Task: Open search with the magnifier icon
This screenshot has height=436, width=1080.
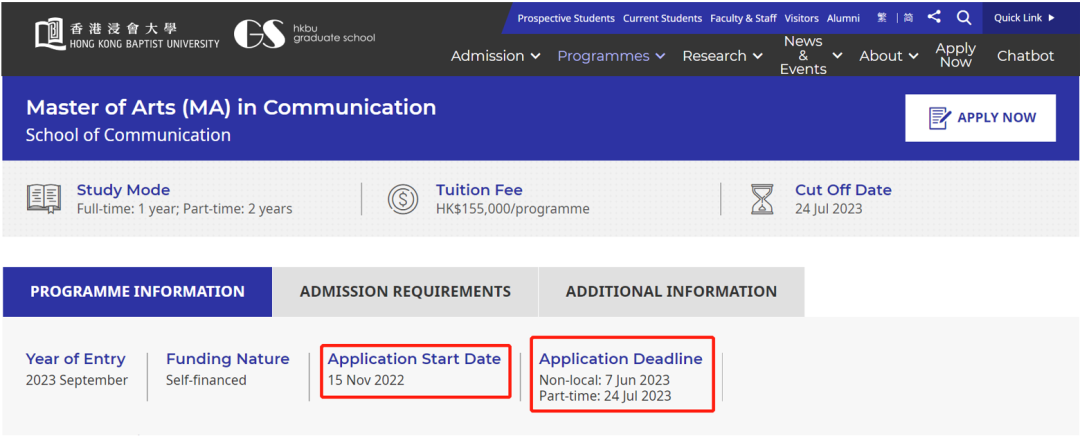Action: [964, 17]
